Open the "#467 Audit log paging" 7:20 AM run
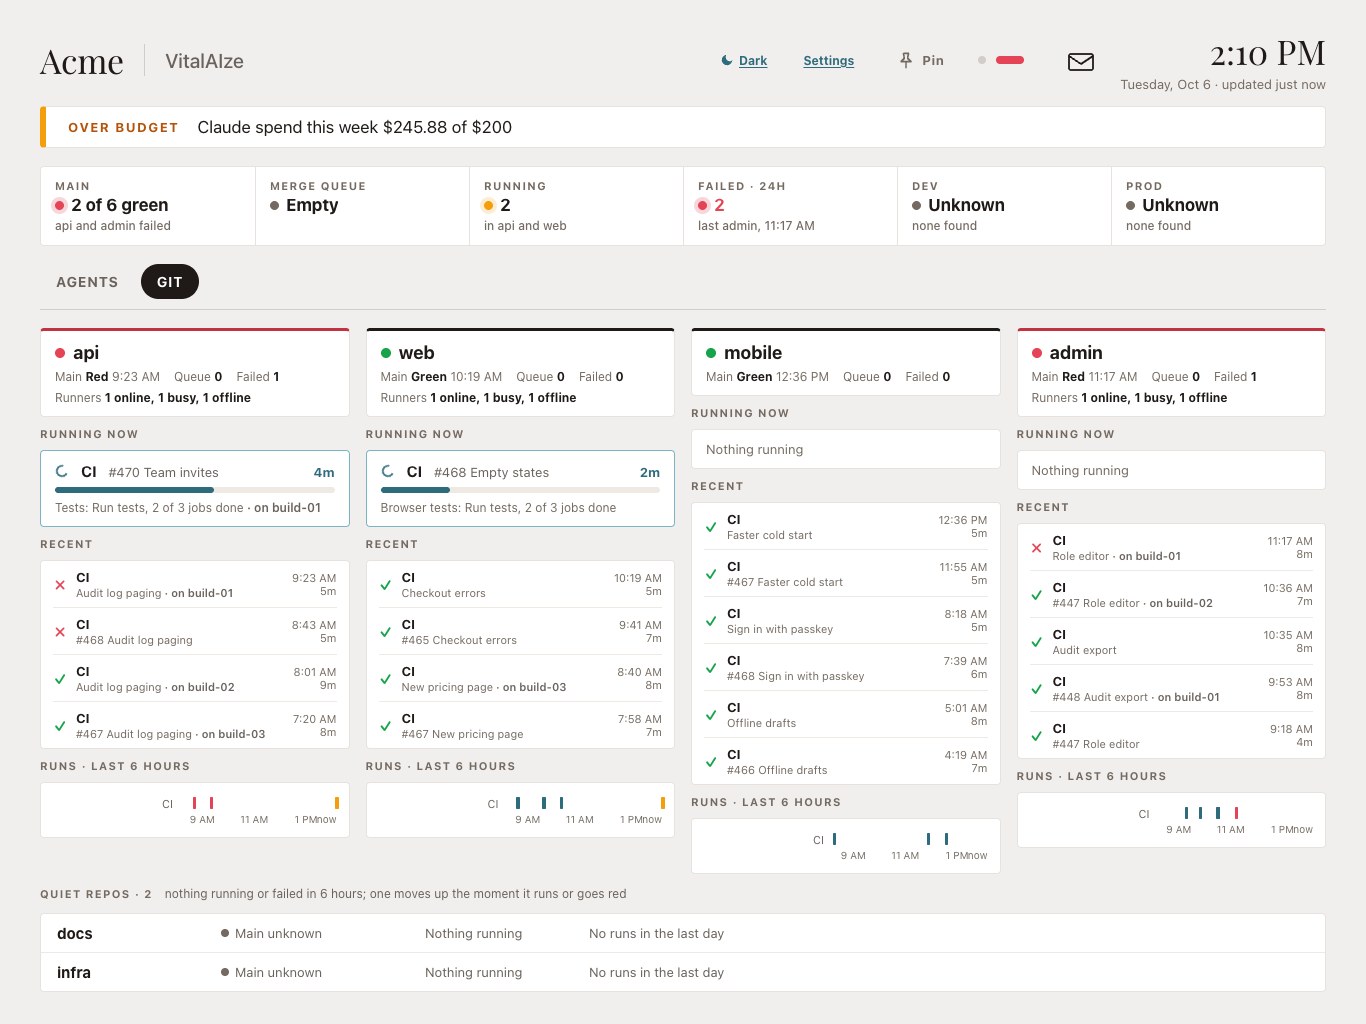This screenshot has width=1366, height=1024. pos(195,726)
